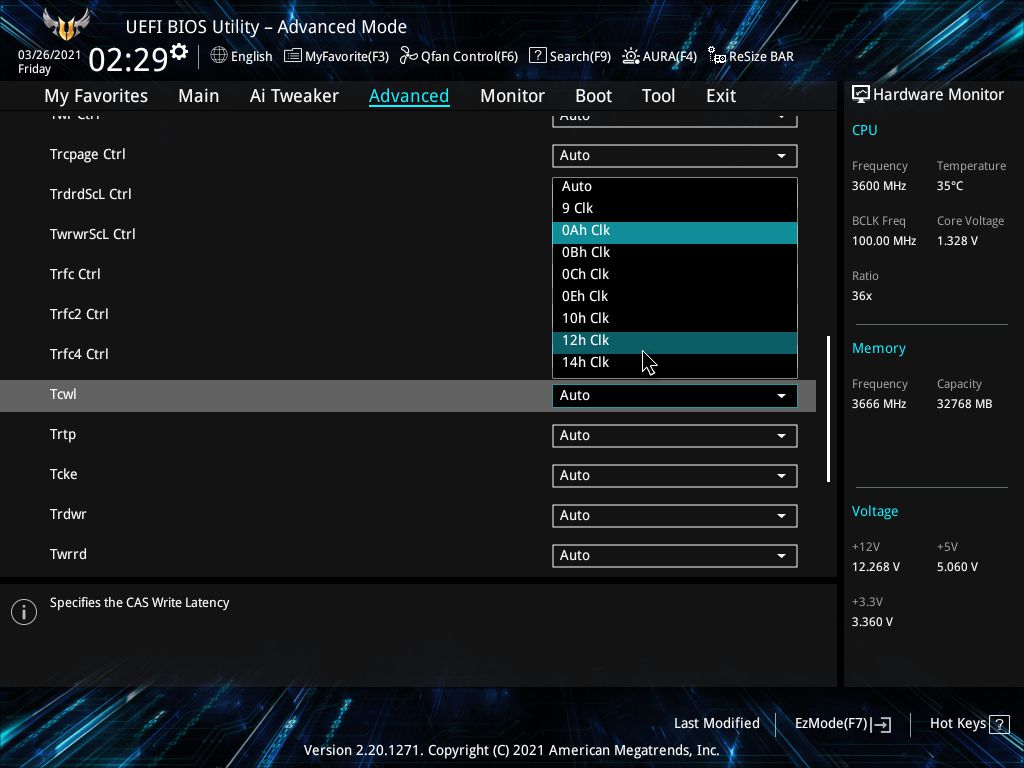Click the 02:29 clock display
This screenshot has width=1024, height=768.
(x=128, y=59)
